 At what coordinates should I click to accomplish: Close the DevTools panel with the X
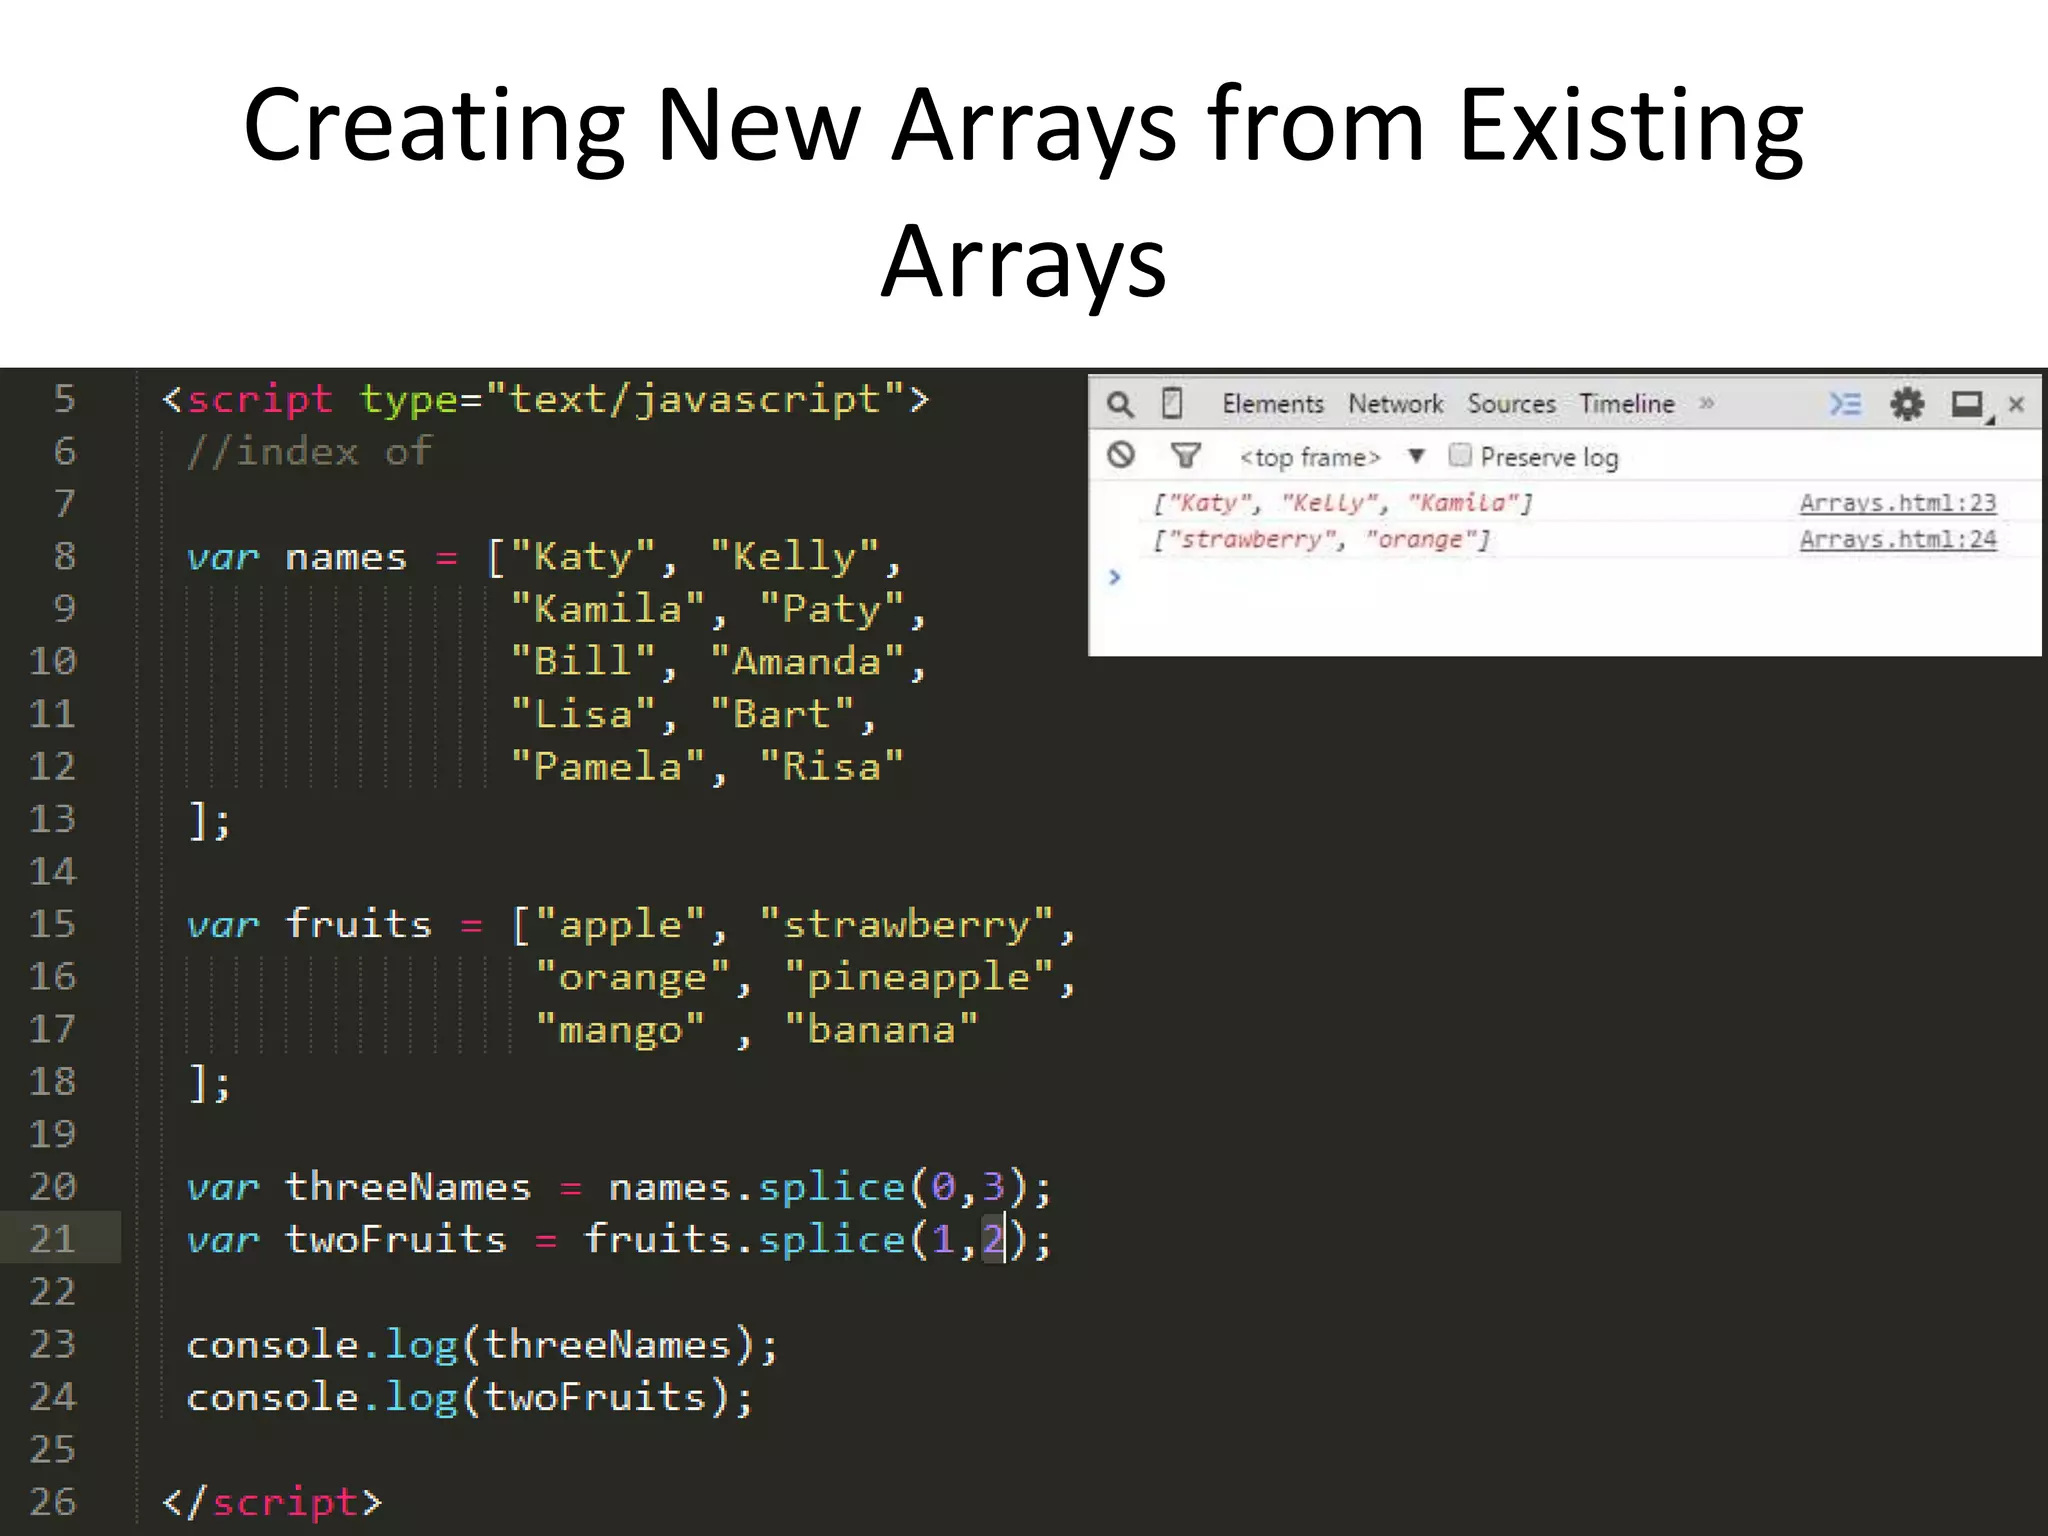coord(2016,404)
